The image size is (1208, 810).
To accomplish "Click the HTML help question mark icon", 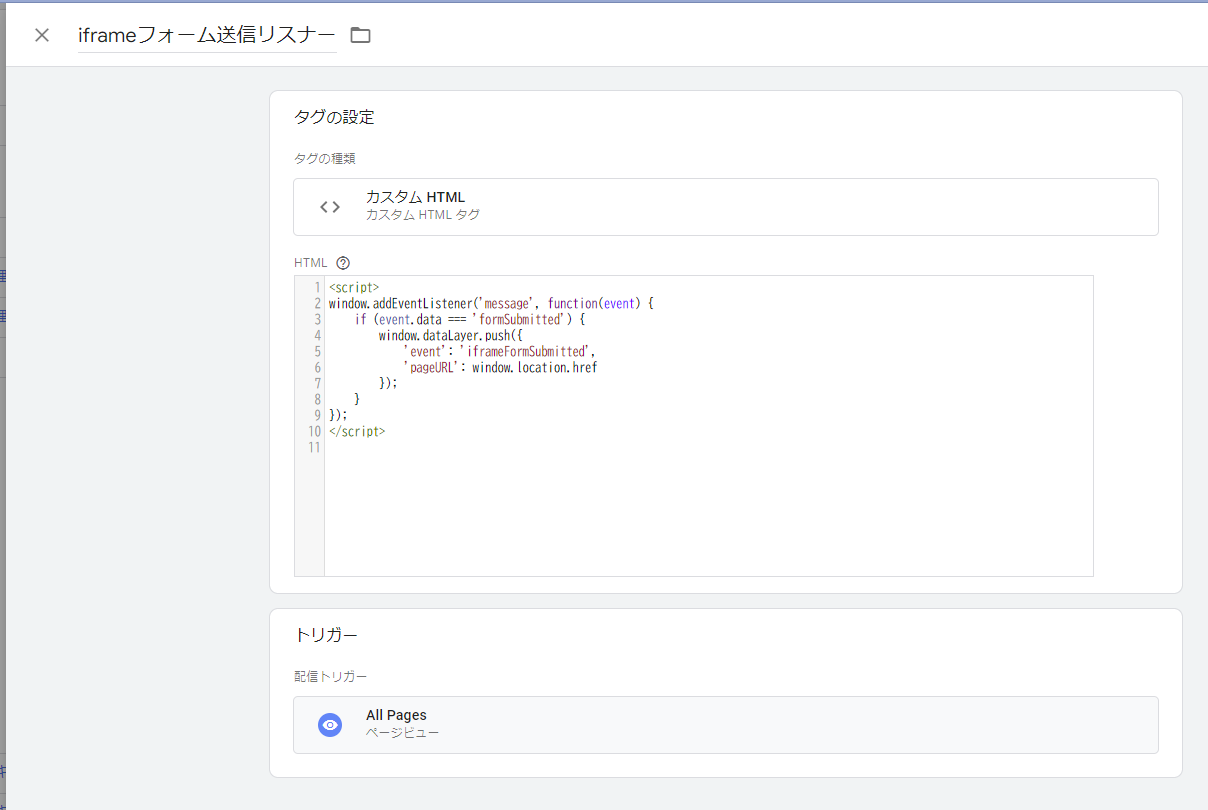I will coord(342,262).
